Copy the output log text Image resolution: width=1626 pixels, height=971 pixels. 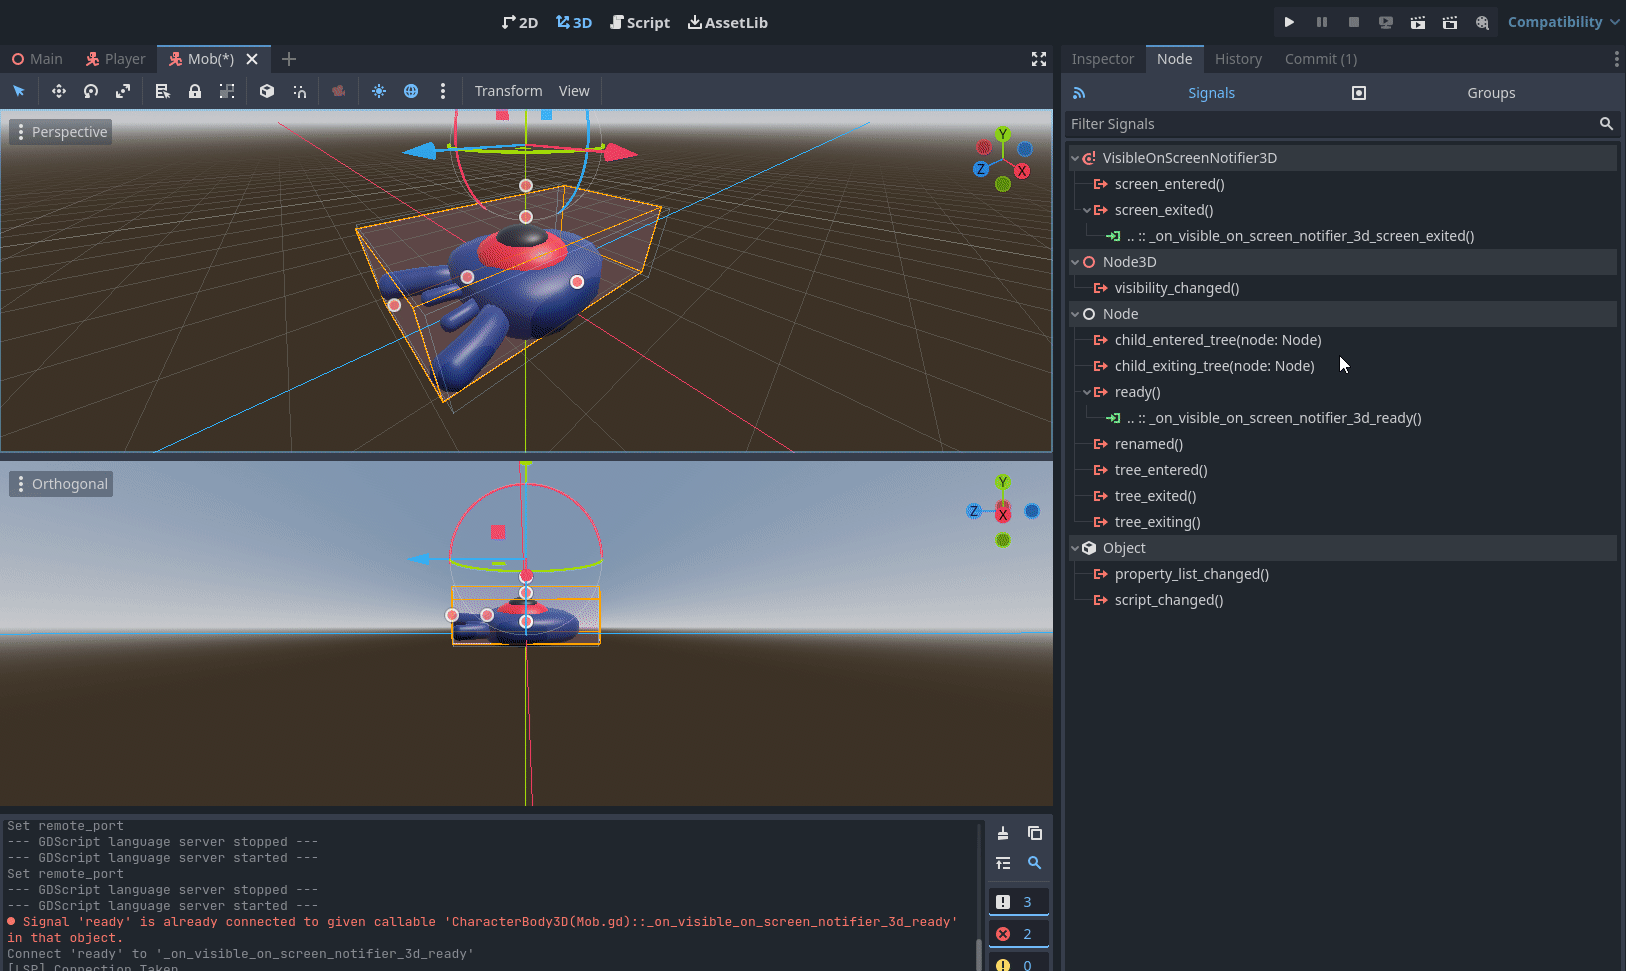click(x=1034, y=833)
